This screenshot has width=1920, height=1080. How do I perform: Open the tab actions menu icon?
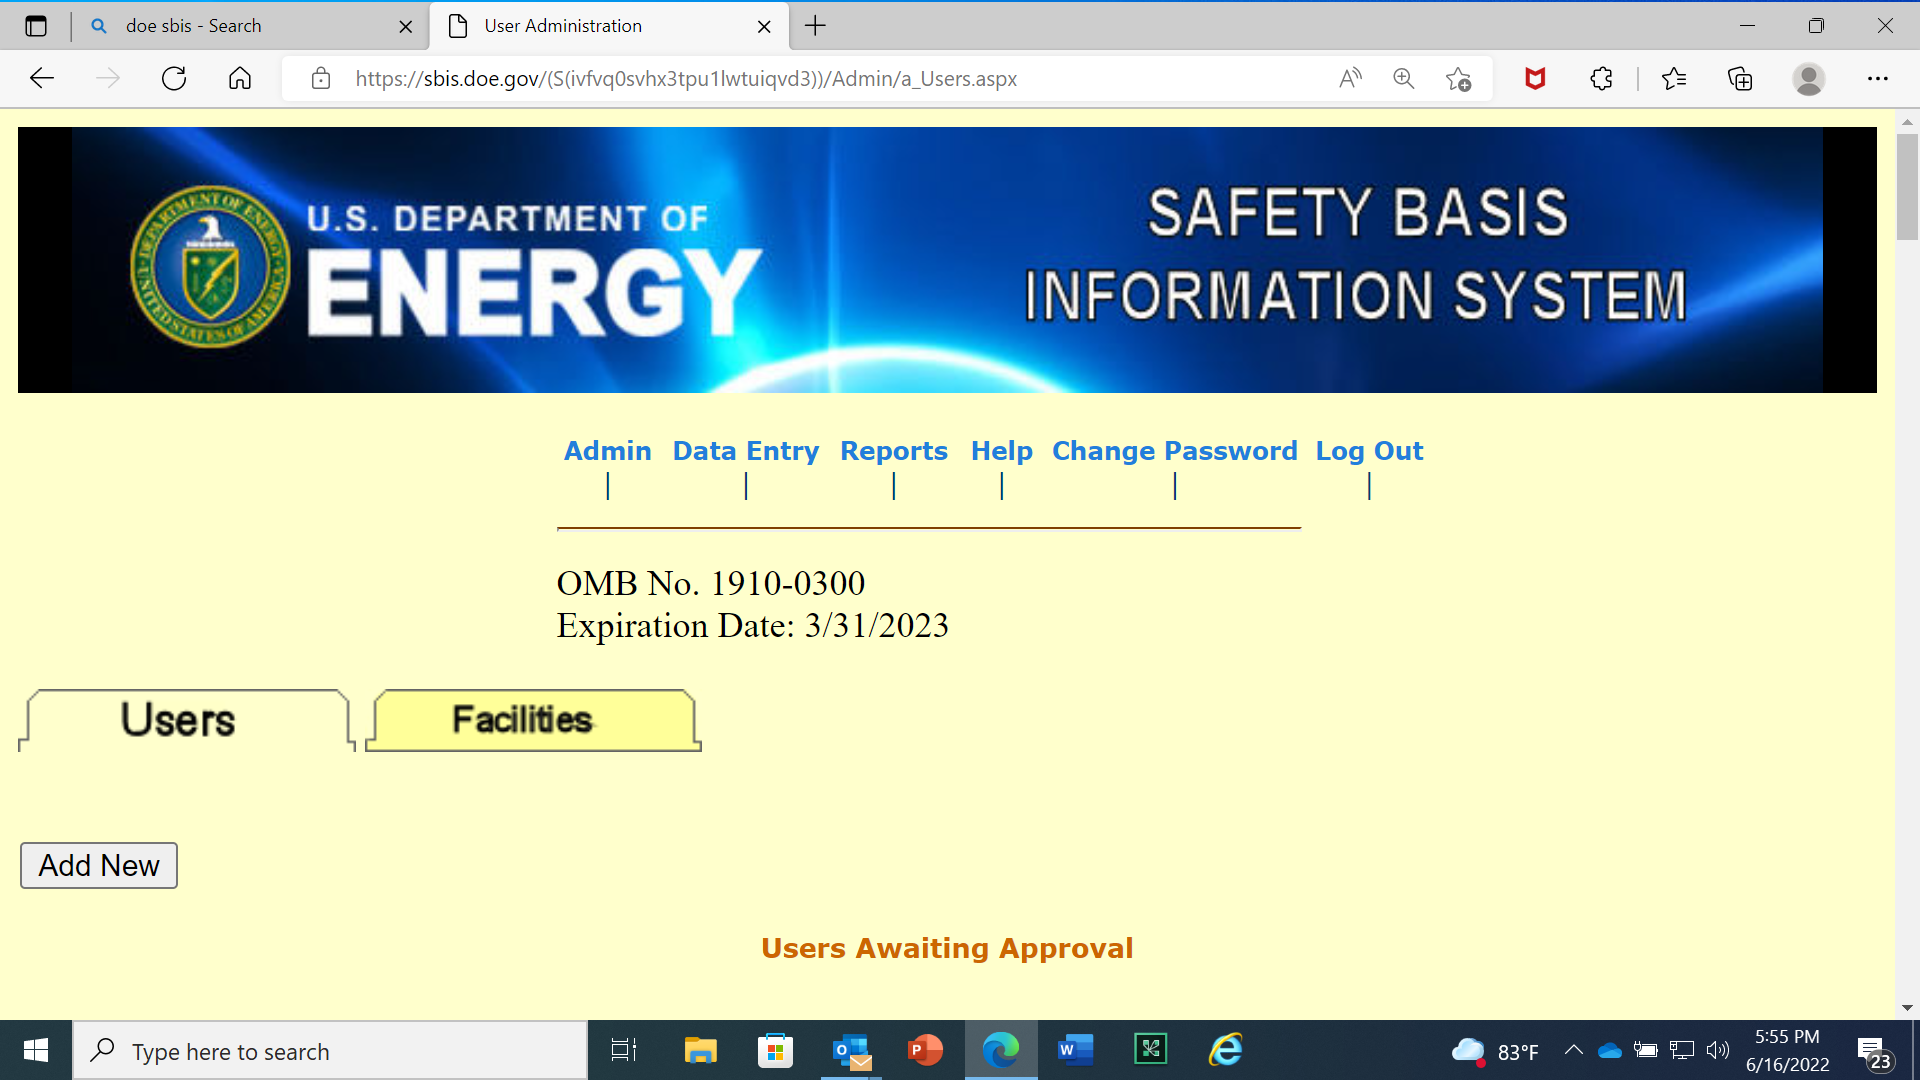(36, 26)
